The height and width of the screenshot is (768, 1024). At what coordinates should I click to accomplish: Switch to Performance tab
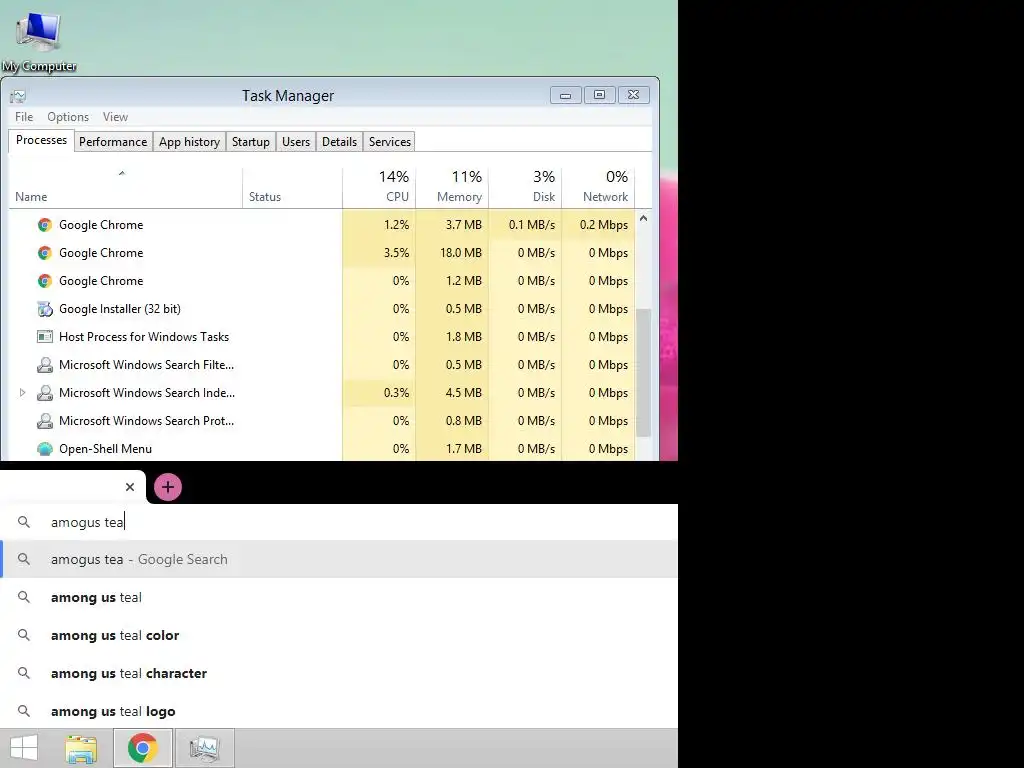113,142
